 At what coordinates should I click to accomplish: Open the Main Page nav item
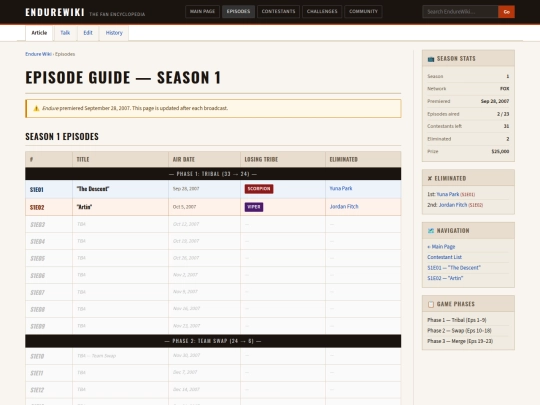tap(202, 11)
